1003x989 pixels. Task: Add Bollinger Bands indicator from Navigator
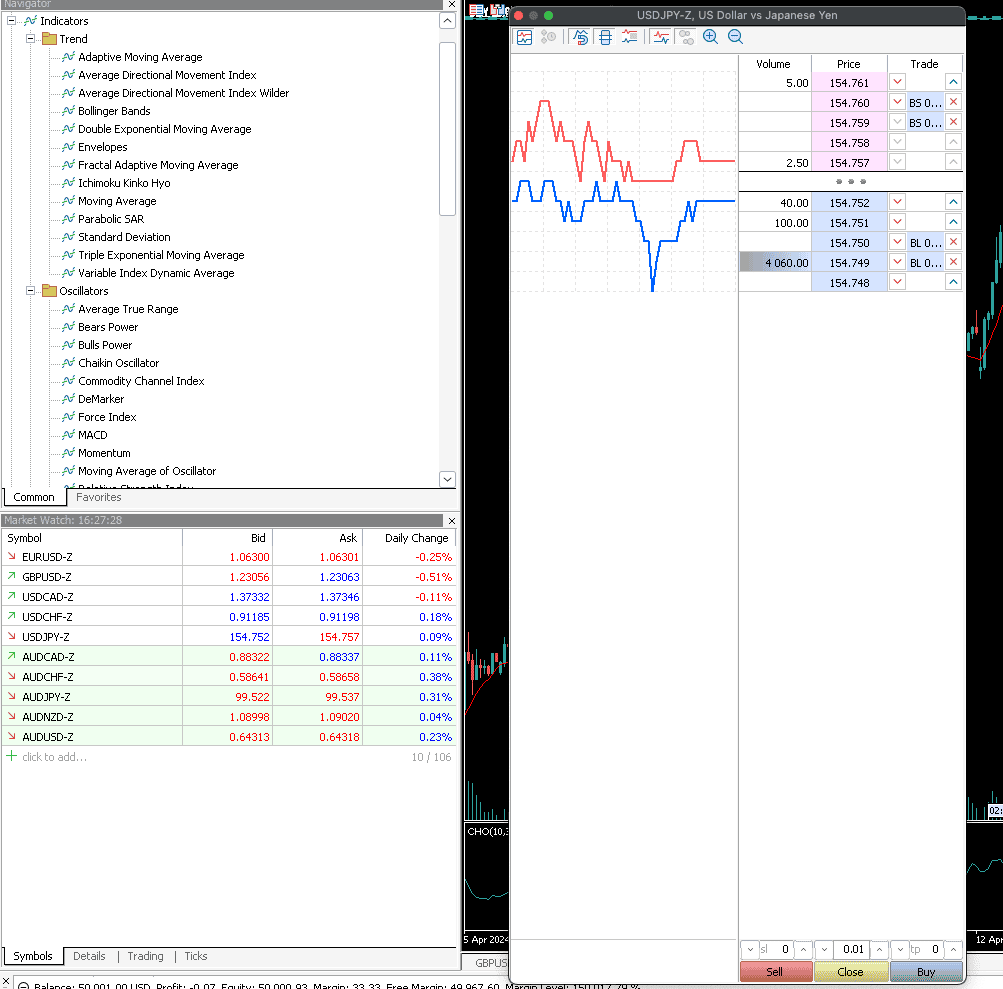point(114,111)
